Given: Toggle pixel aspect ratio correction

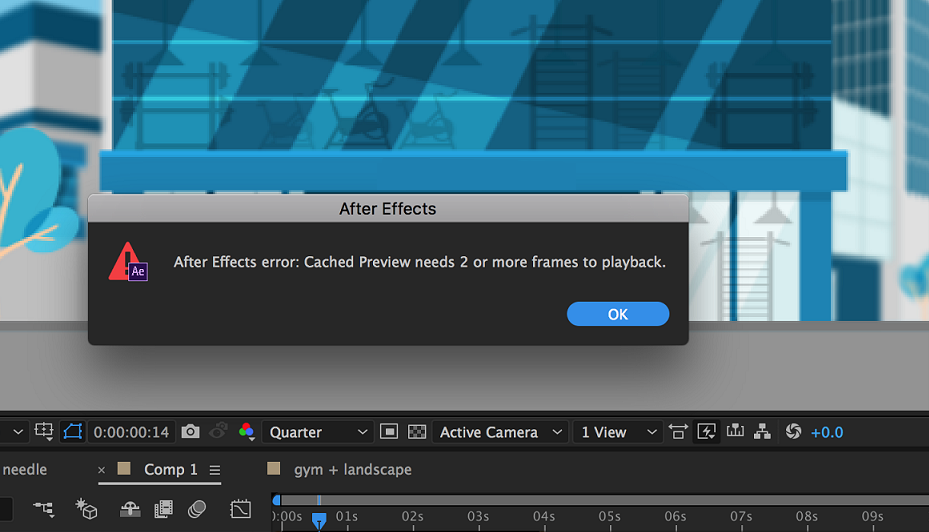Looking at the screenshot, I should 678,432.
